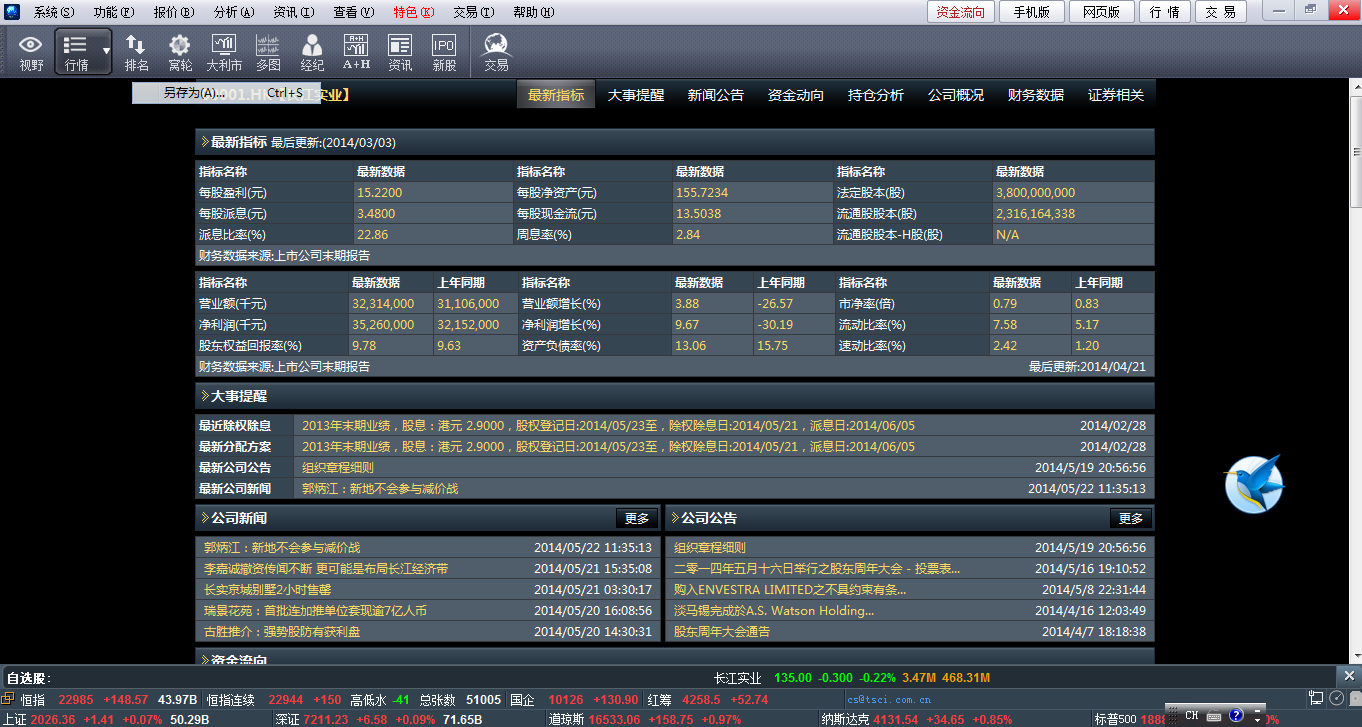This screenshot has width=1362, height=727.
Task: Open news 郭炳江：新地不会参与减价战 in 公司新闻
Action: [282, 547]
